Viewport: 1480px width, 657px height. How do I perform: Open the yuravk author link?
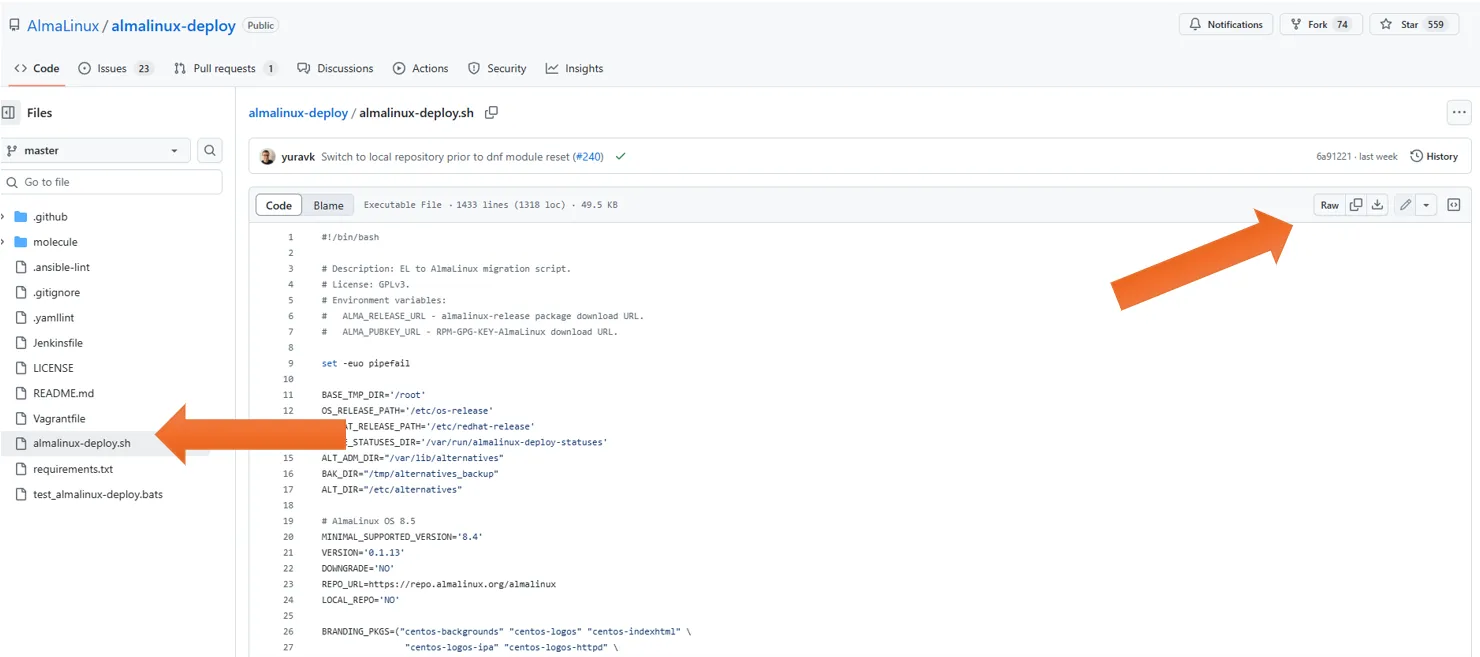[298, 157]
